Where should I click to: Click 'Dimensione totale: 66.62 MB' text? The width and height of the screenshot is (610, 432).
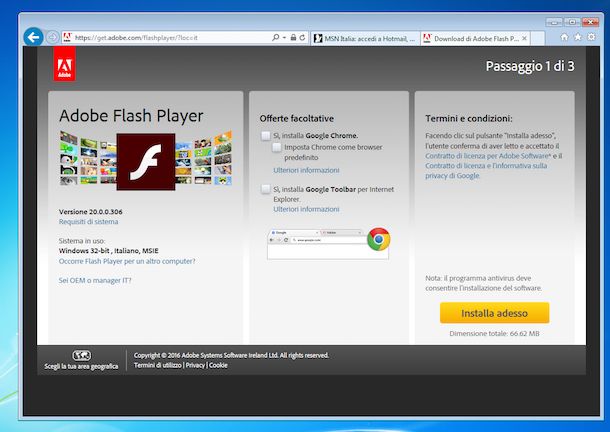tap(494, 334)
